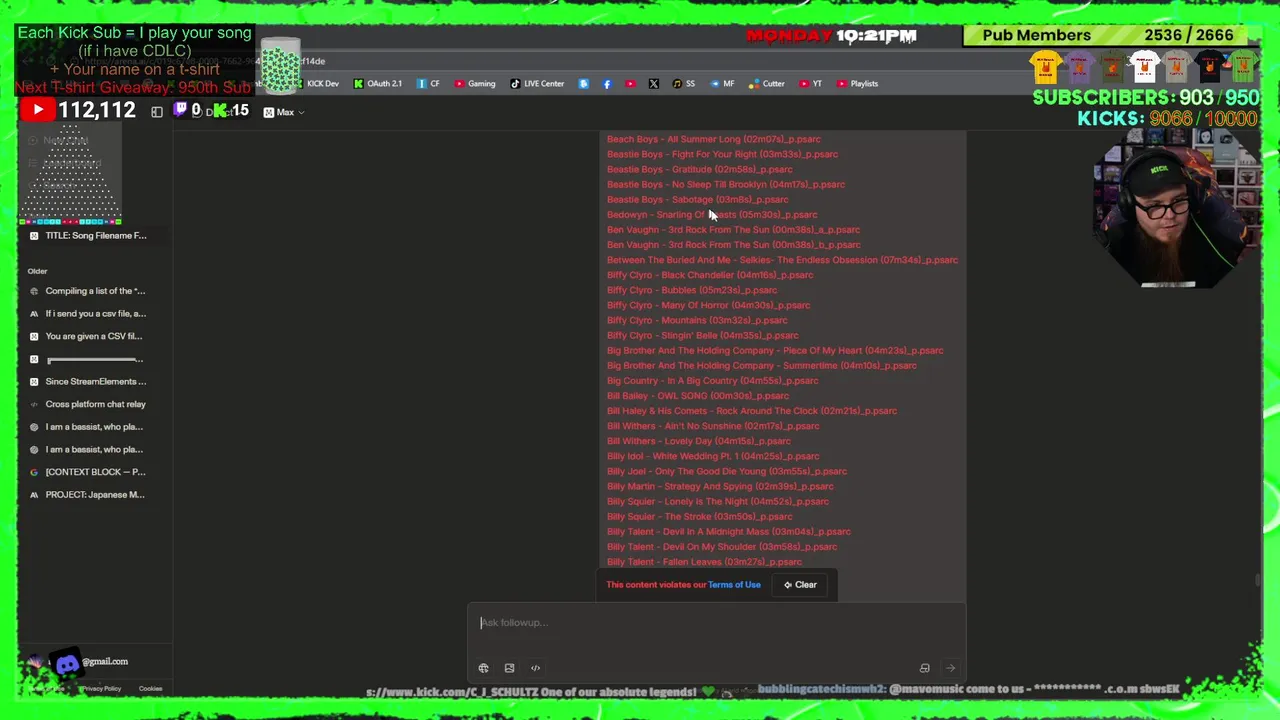Image resolution: width=1280 pixels, height=720 pixels.
Task: Click the Ask followup input field
Action: 717,623
